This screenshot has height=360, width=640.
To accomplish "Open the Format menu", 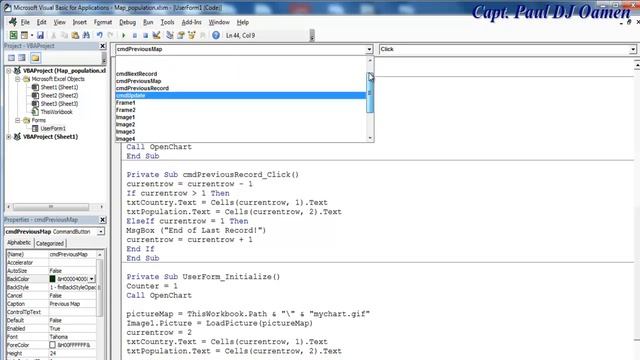I will 103,22.
